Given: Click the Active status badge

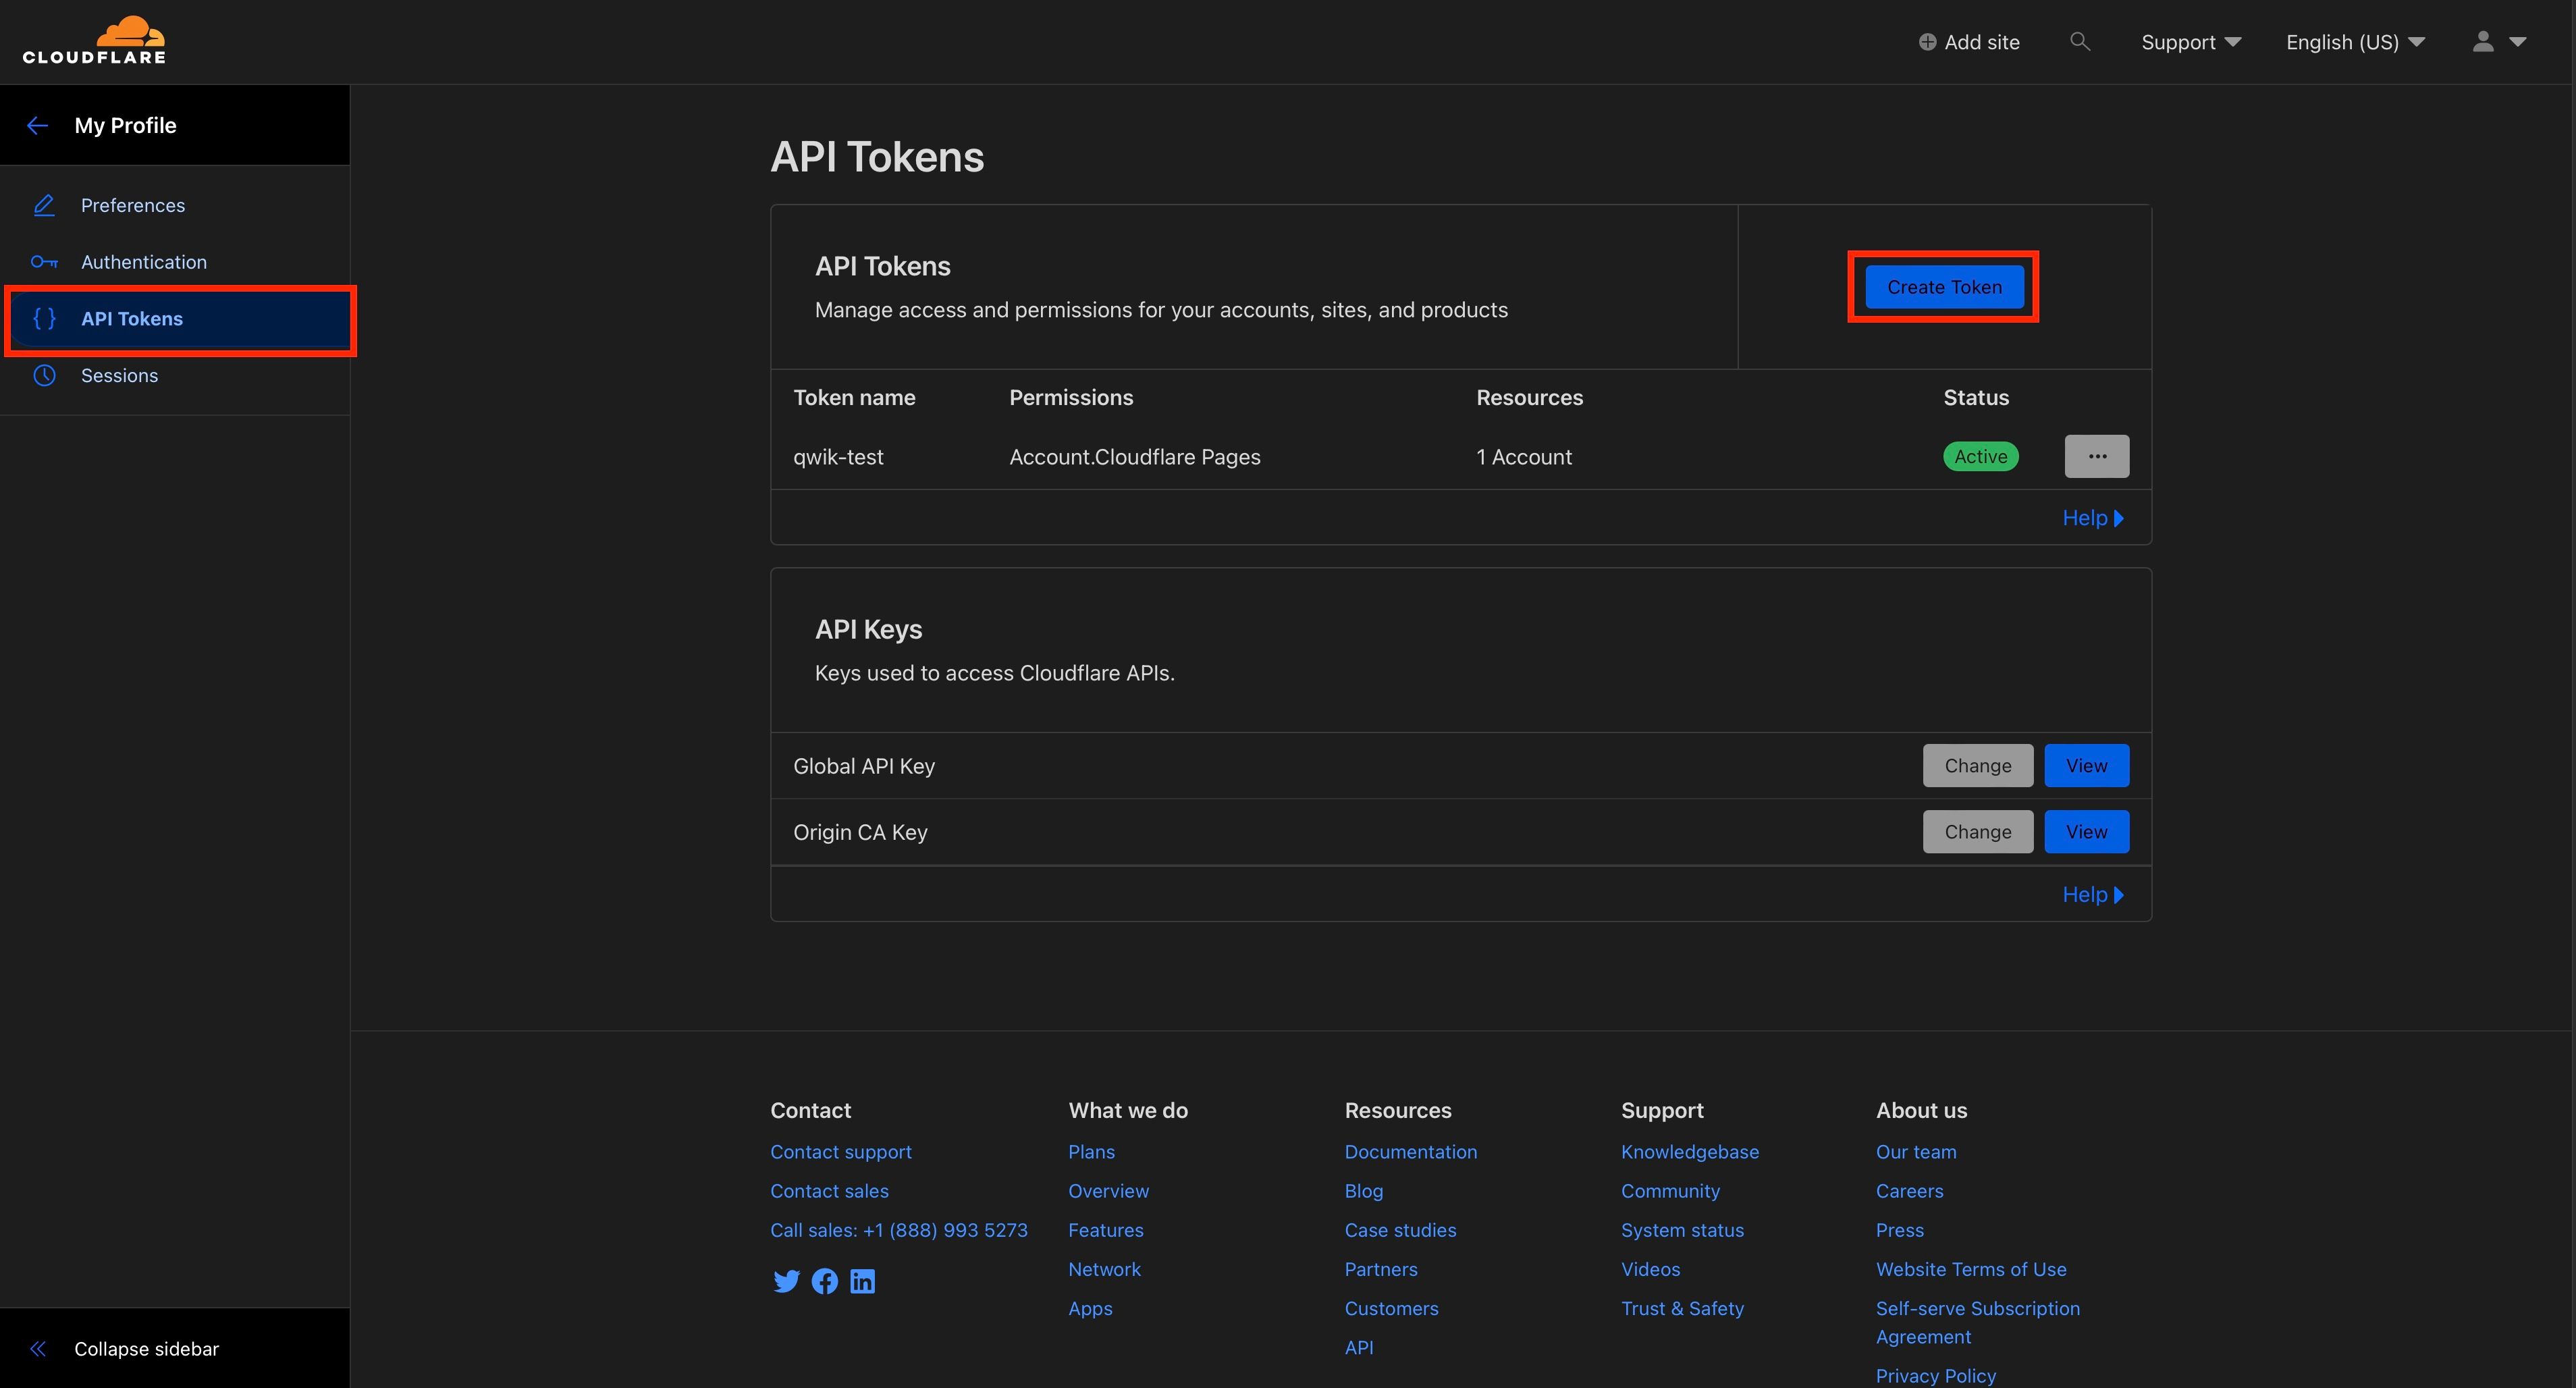Looking at the screenshot, I should (1980, 456).
